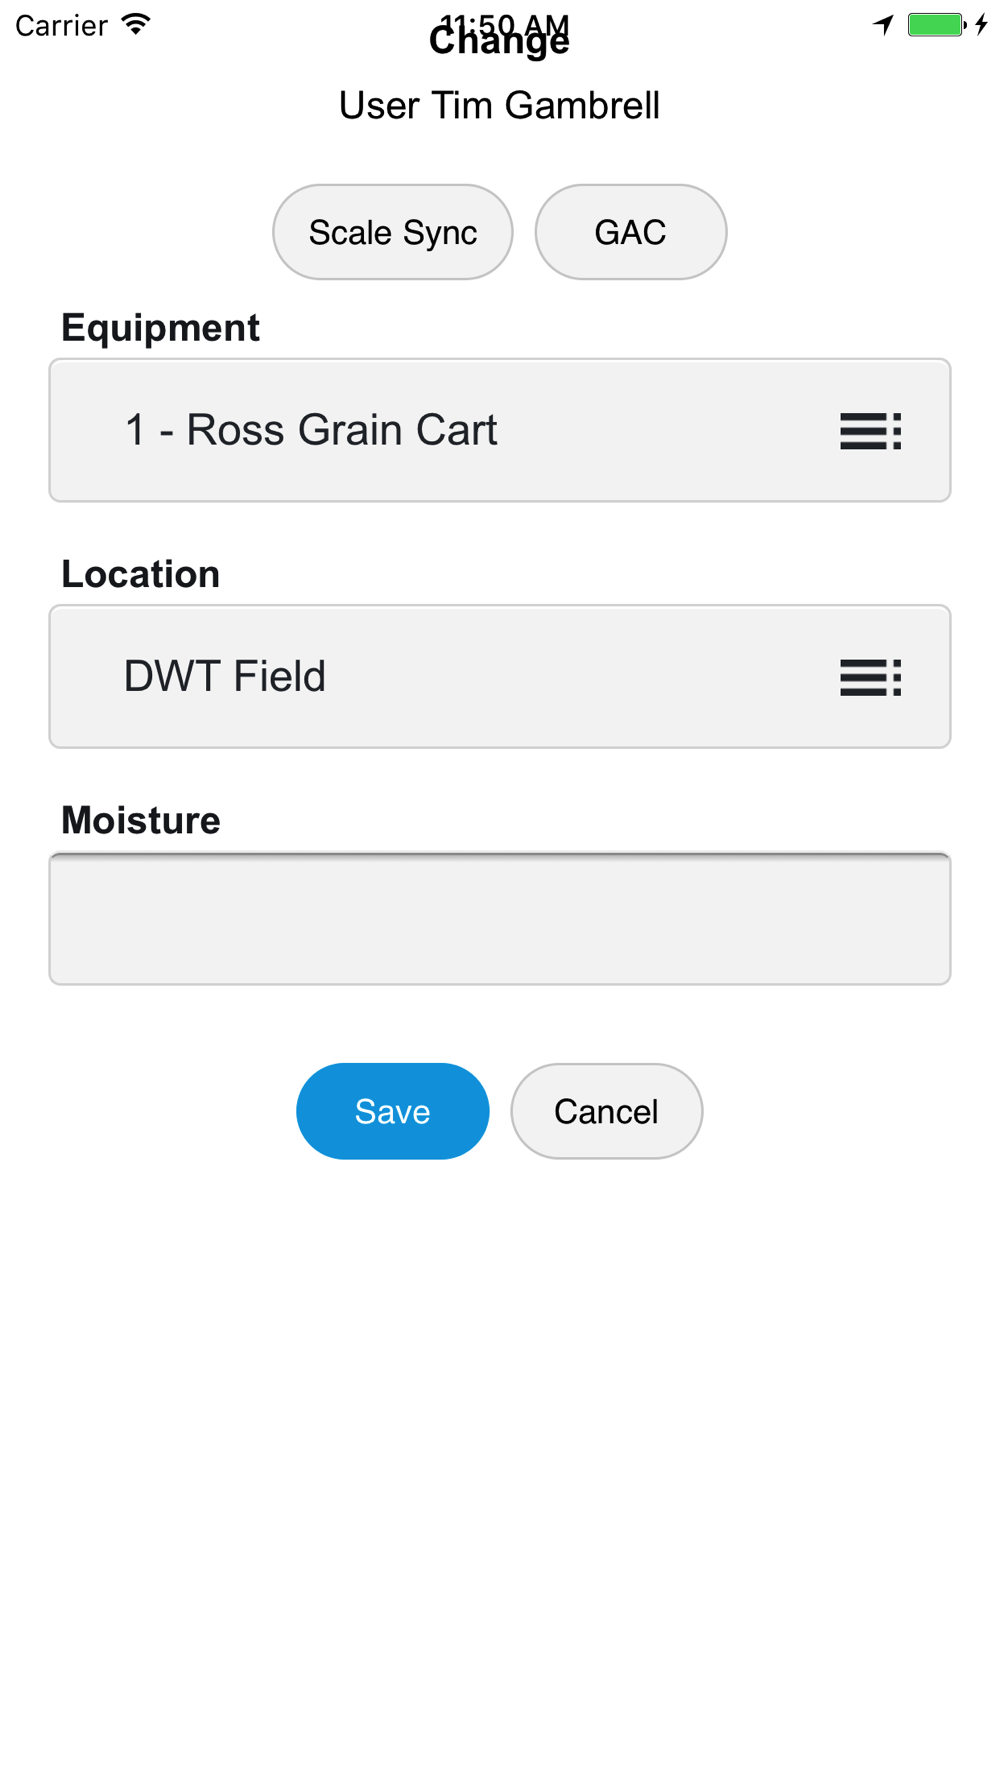Click the Location list menu icon
1000x1778 pixels.
pyautogui.click(x=870, y=677)
